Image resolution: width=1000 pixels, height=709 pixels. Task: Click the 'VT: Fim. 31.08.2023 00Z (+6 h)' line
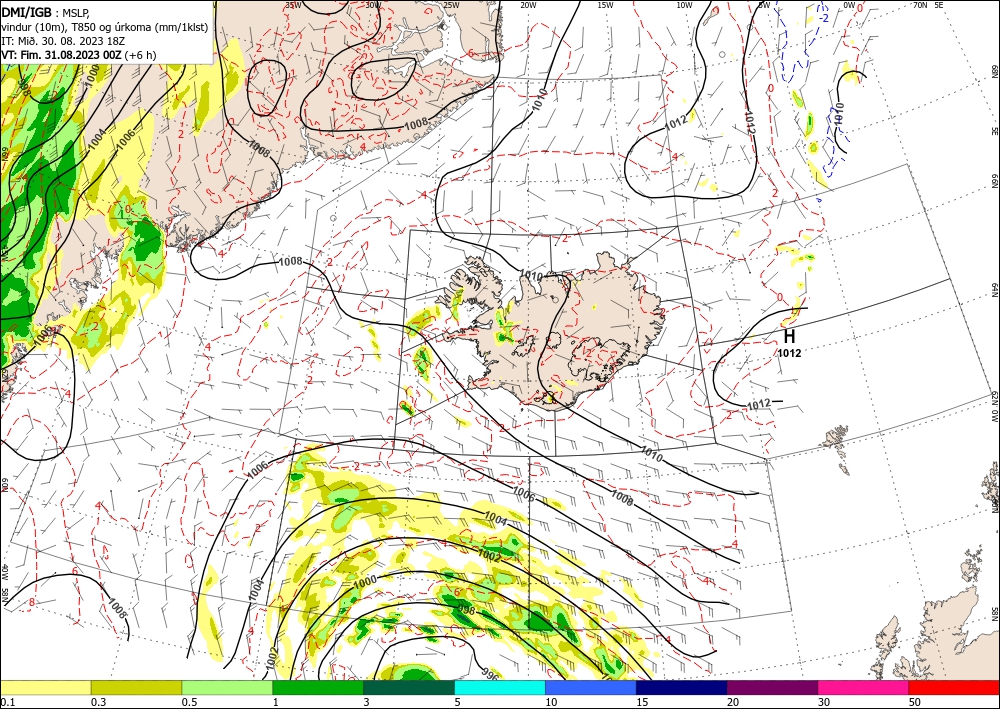pos(78,55)
